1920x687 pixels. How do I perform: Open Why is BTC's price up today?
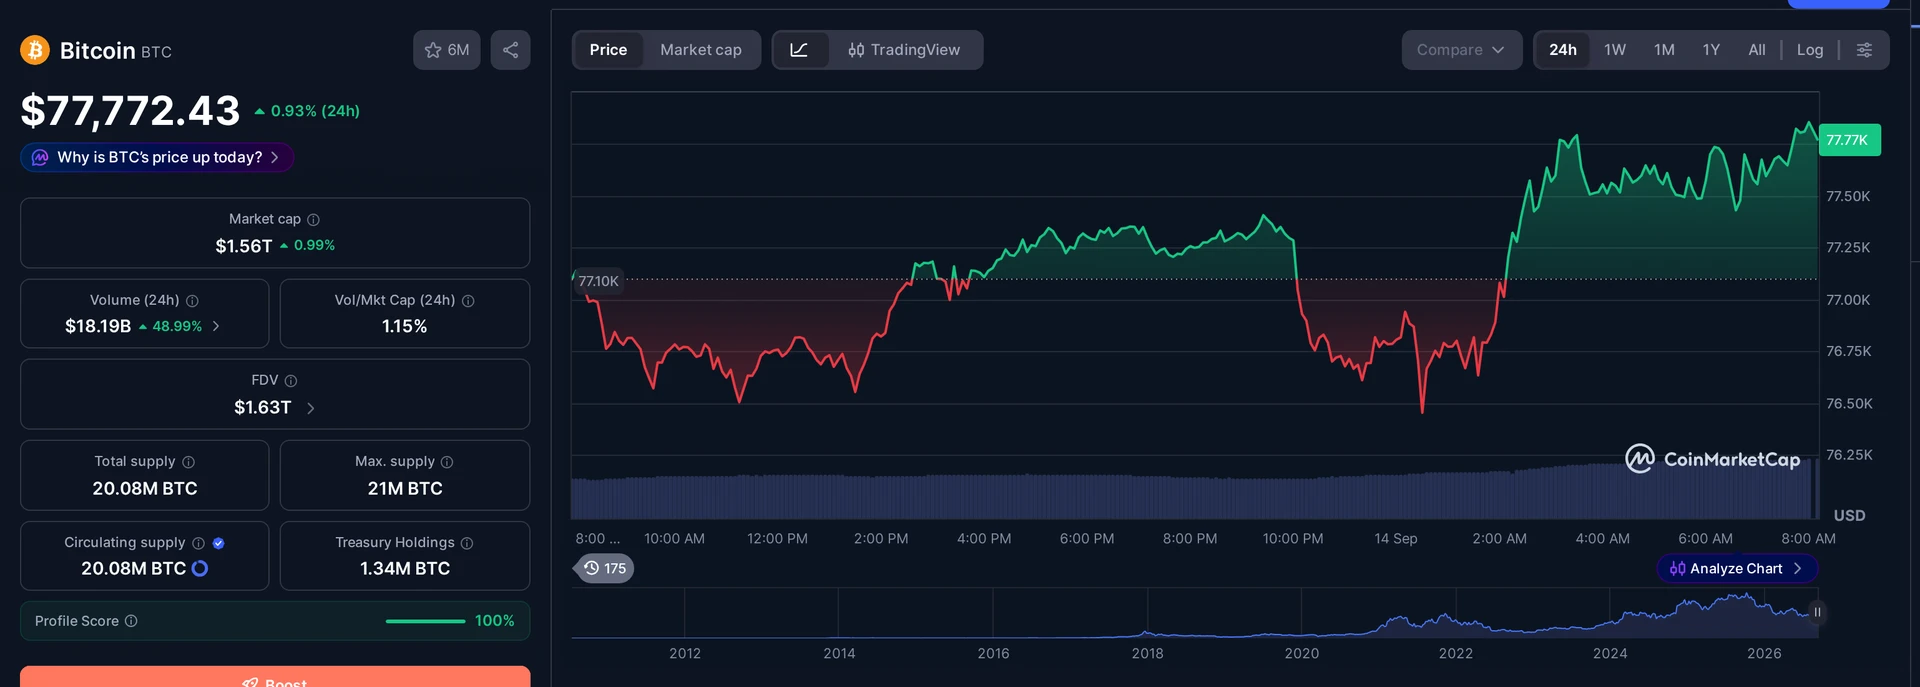pyautogui.click(x=157, y=157)
